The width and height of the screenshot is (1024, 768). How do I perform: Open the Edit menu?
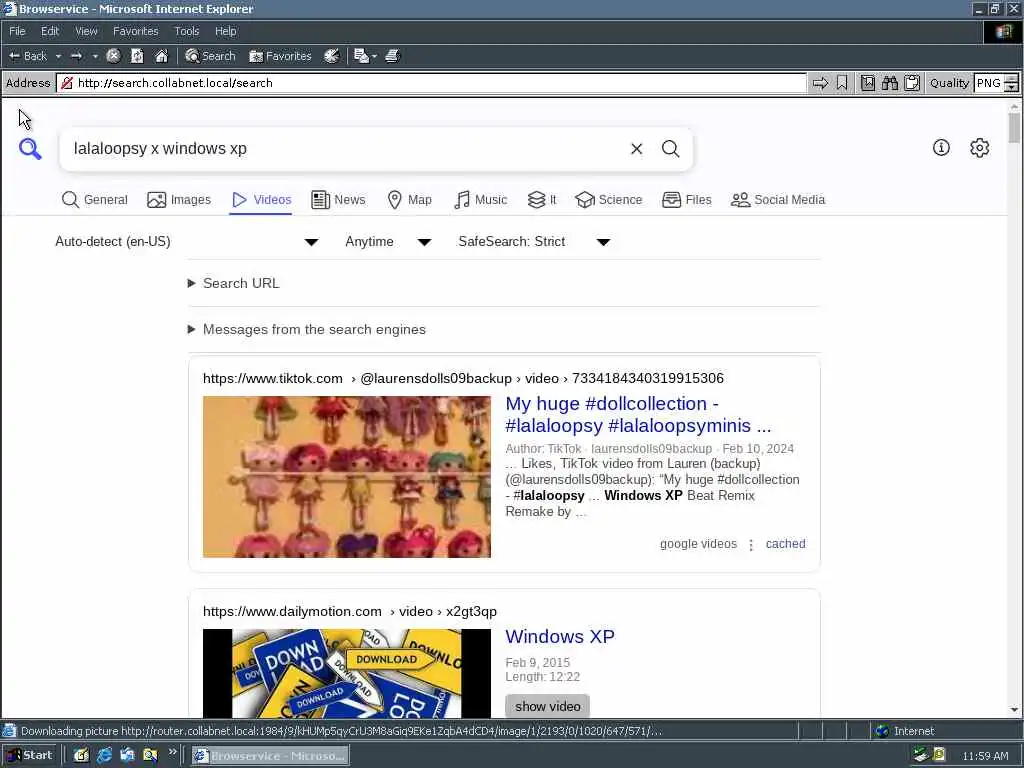(x=50, y=31)
